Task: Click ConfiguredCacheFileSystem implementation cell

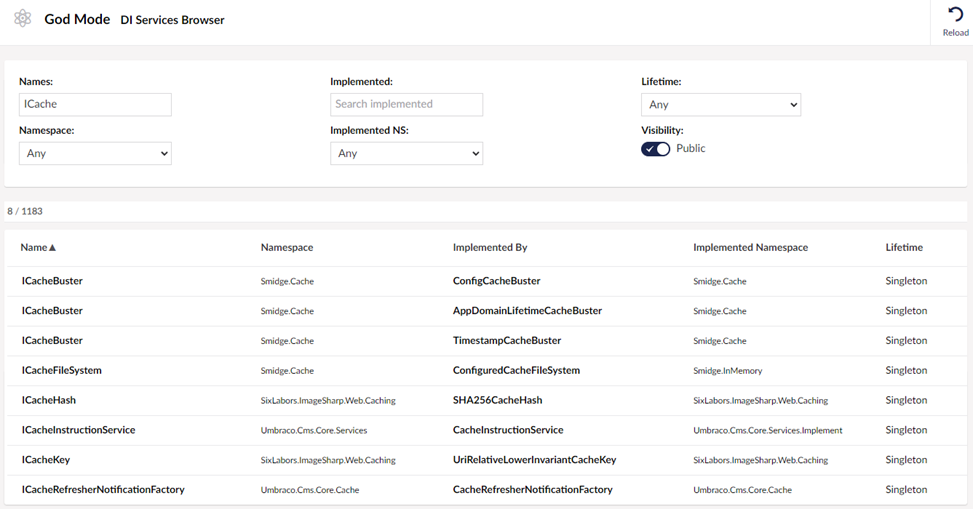Action: (x=516, y=371)
